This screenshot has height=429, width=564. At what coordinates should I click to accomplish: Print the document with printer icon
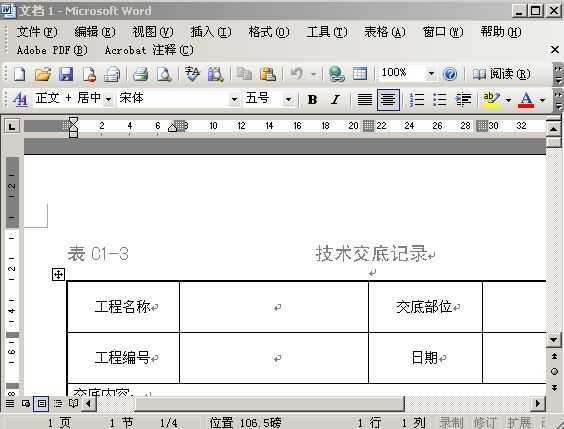[141, 74]
